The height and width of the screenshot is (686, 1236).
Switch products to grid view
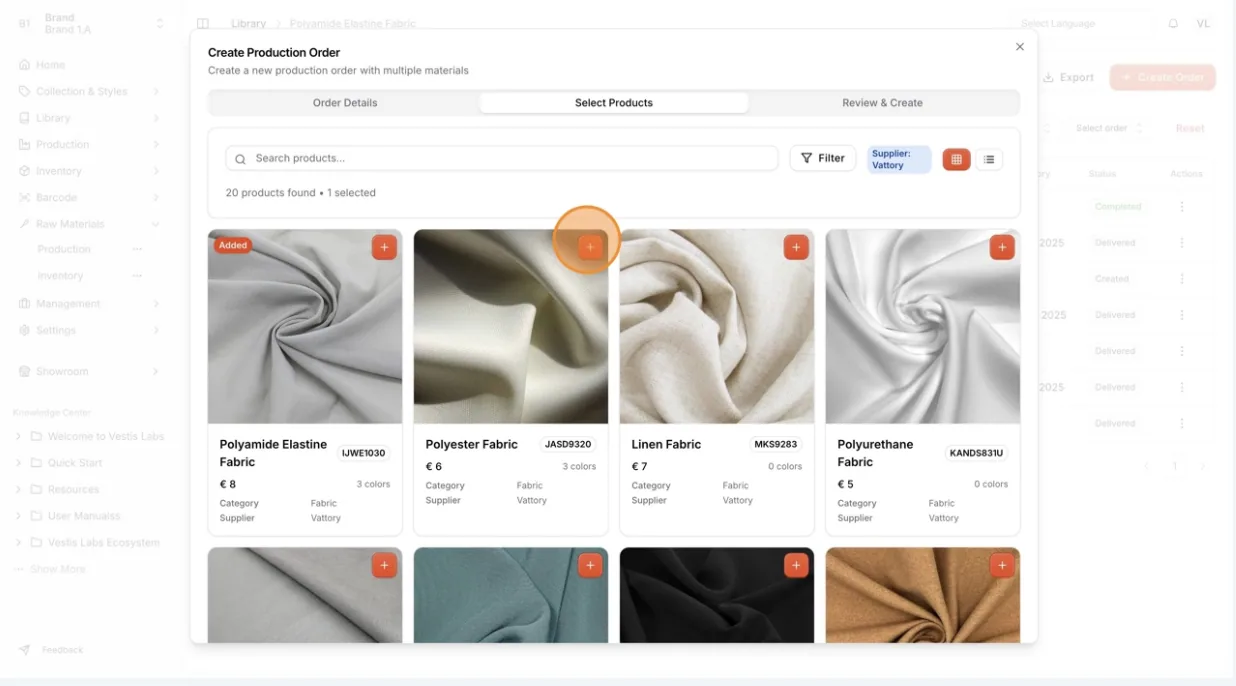coord(956,159)
